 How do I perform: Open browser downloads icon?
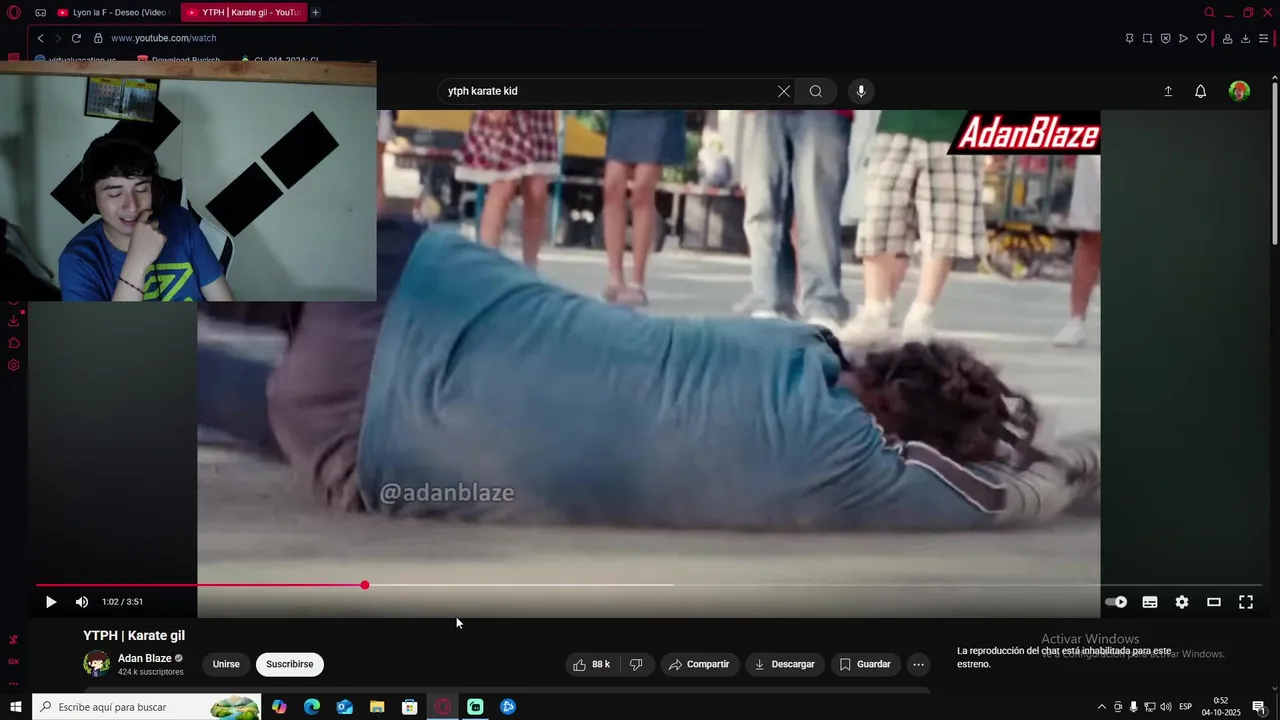(x=1245, y=38)
